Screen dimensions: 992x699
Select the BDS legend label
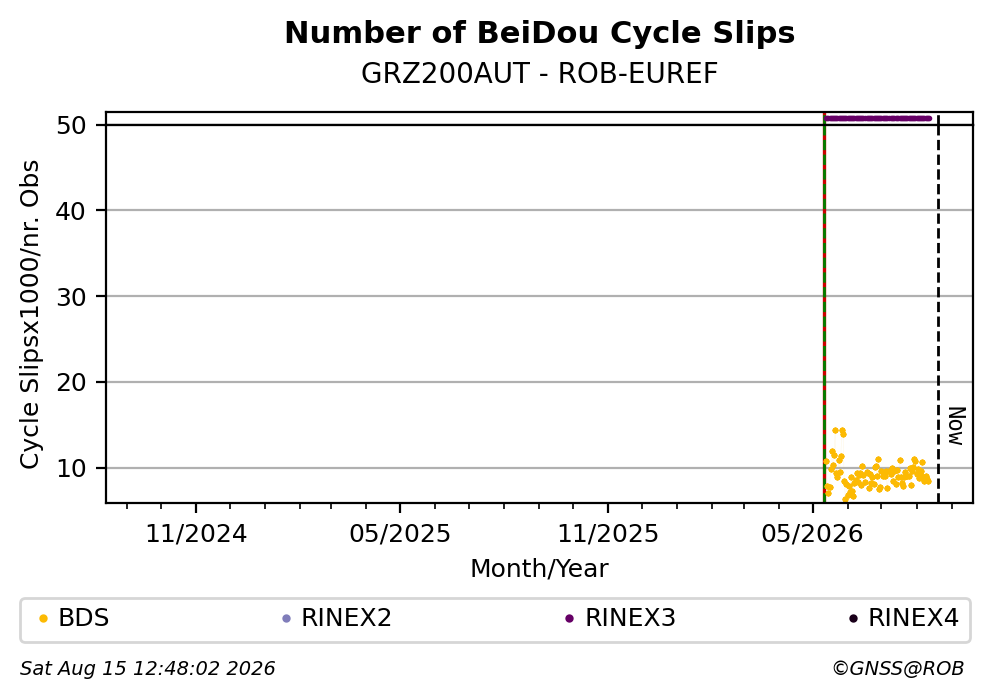(84, 618)
